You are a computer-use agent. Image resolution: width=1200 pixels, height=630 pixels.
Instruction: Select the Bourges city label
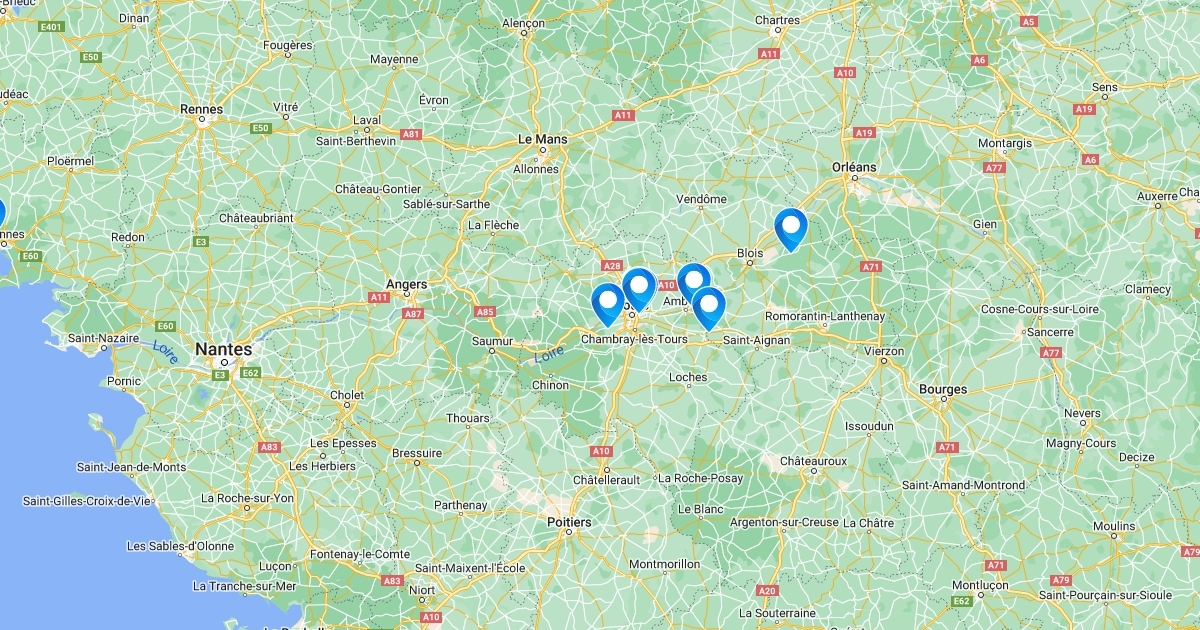pyautogui.click(x=944, y=389)
